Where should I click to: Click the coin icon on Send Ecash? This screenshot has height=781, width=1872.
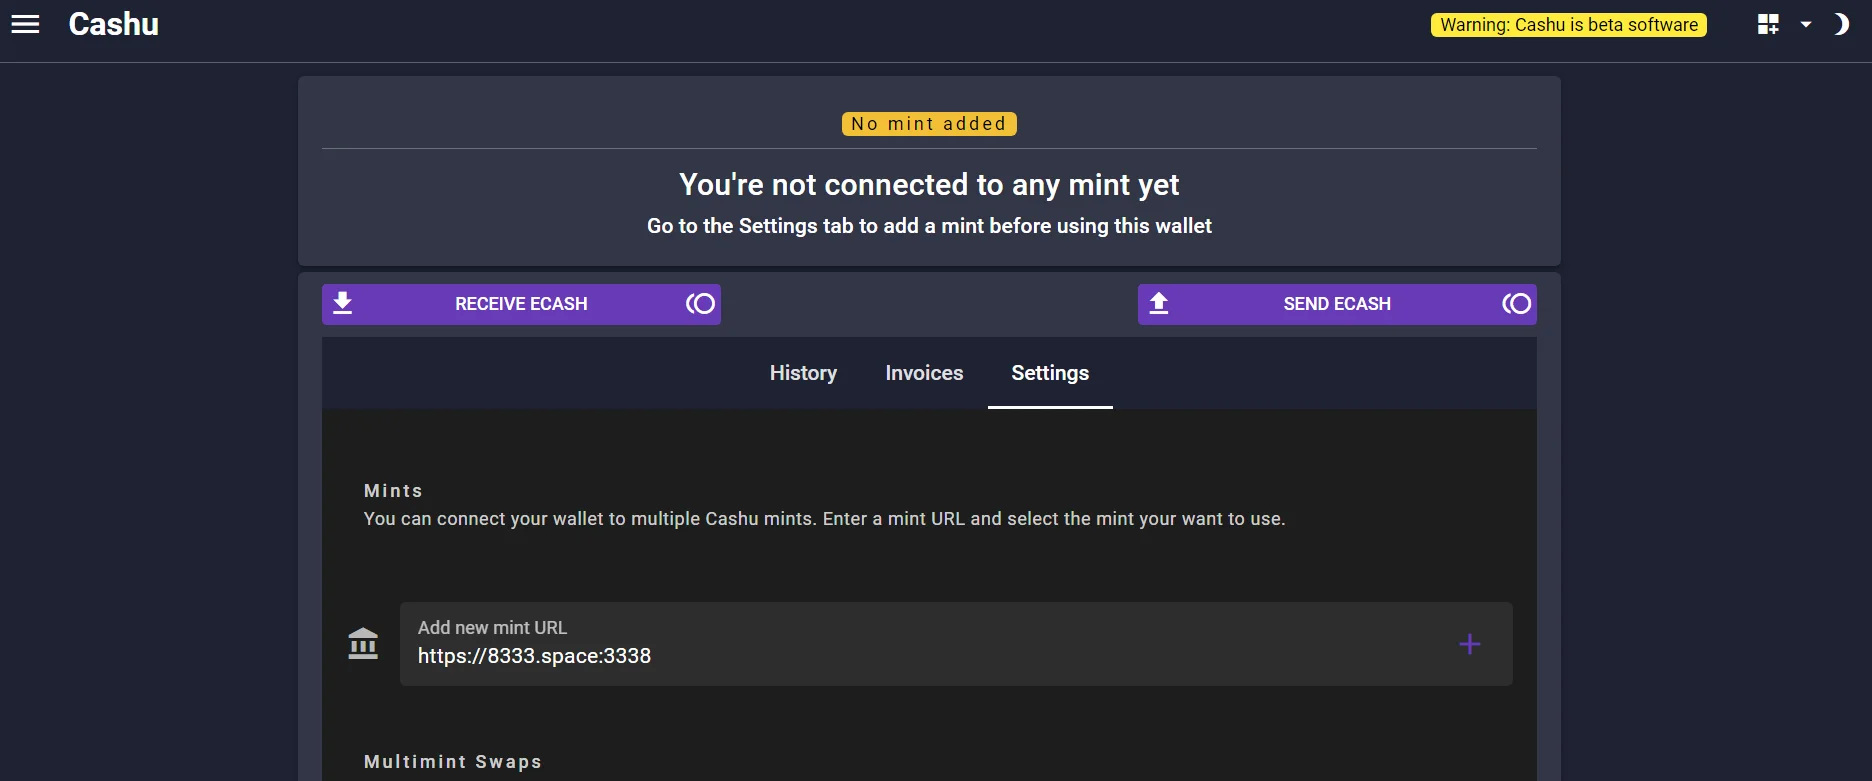click(1516, 304)
